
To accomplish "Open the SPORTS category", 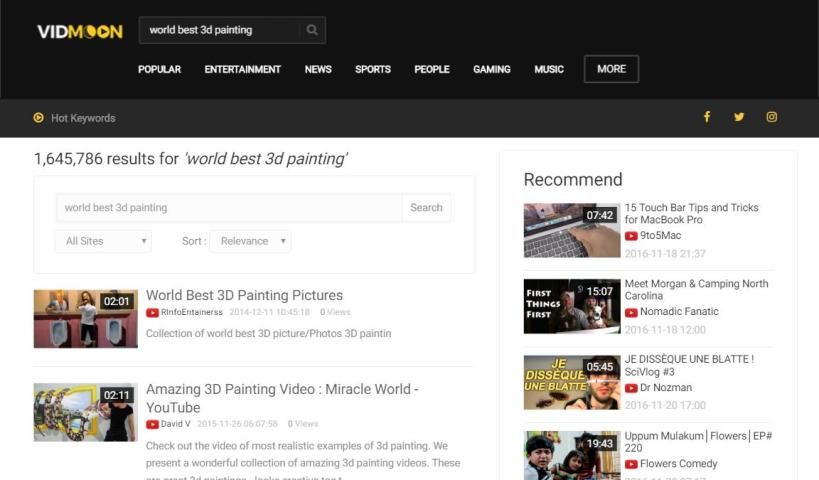I will point(372,70).
